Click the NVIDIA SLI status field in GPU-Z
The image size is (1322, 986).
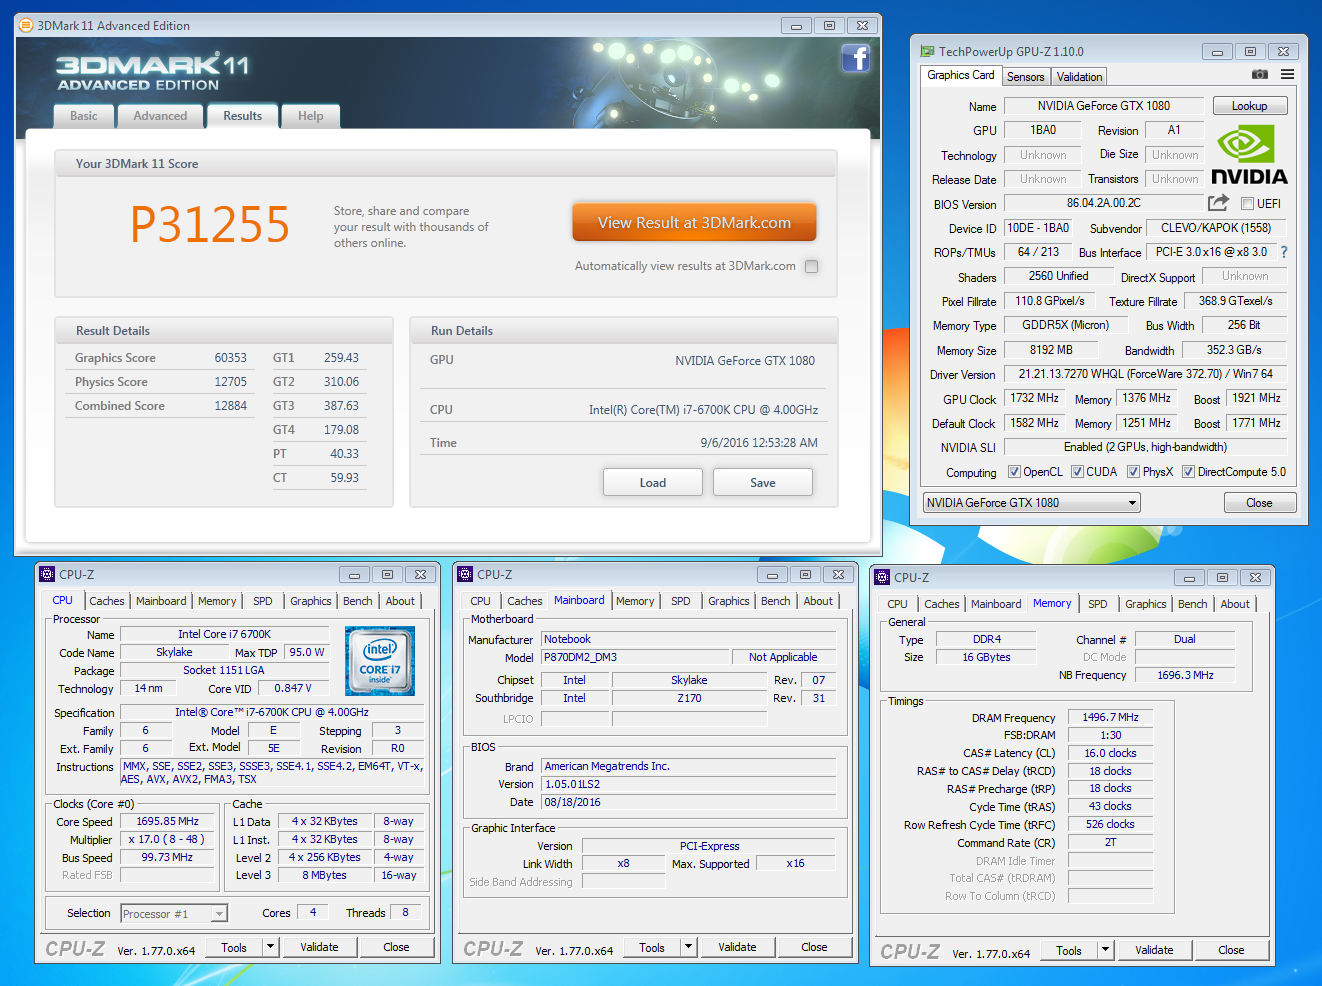(x=1146, y=447)
